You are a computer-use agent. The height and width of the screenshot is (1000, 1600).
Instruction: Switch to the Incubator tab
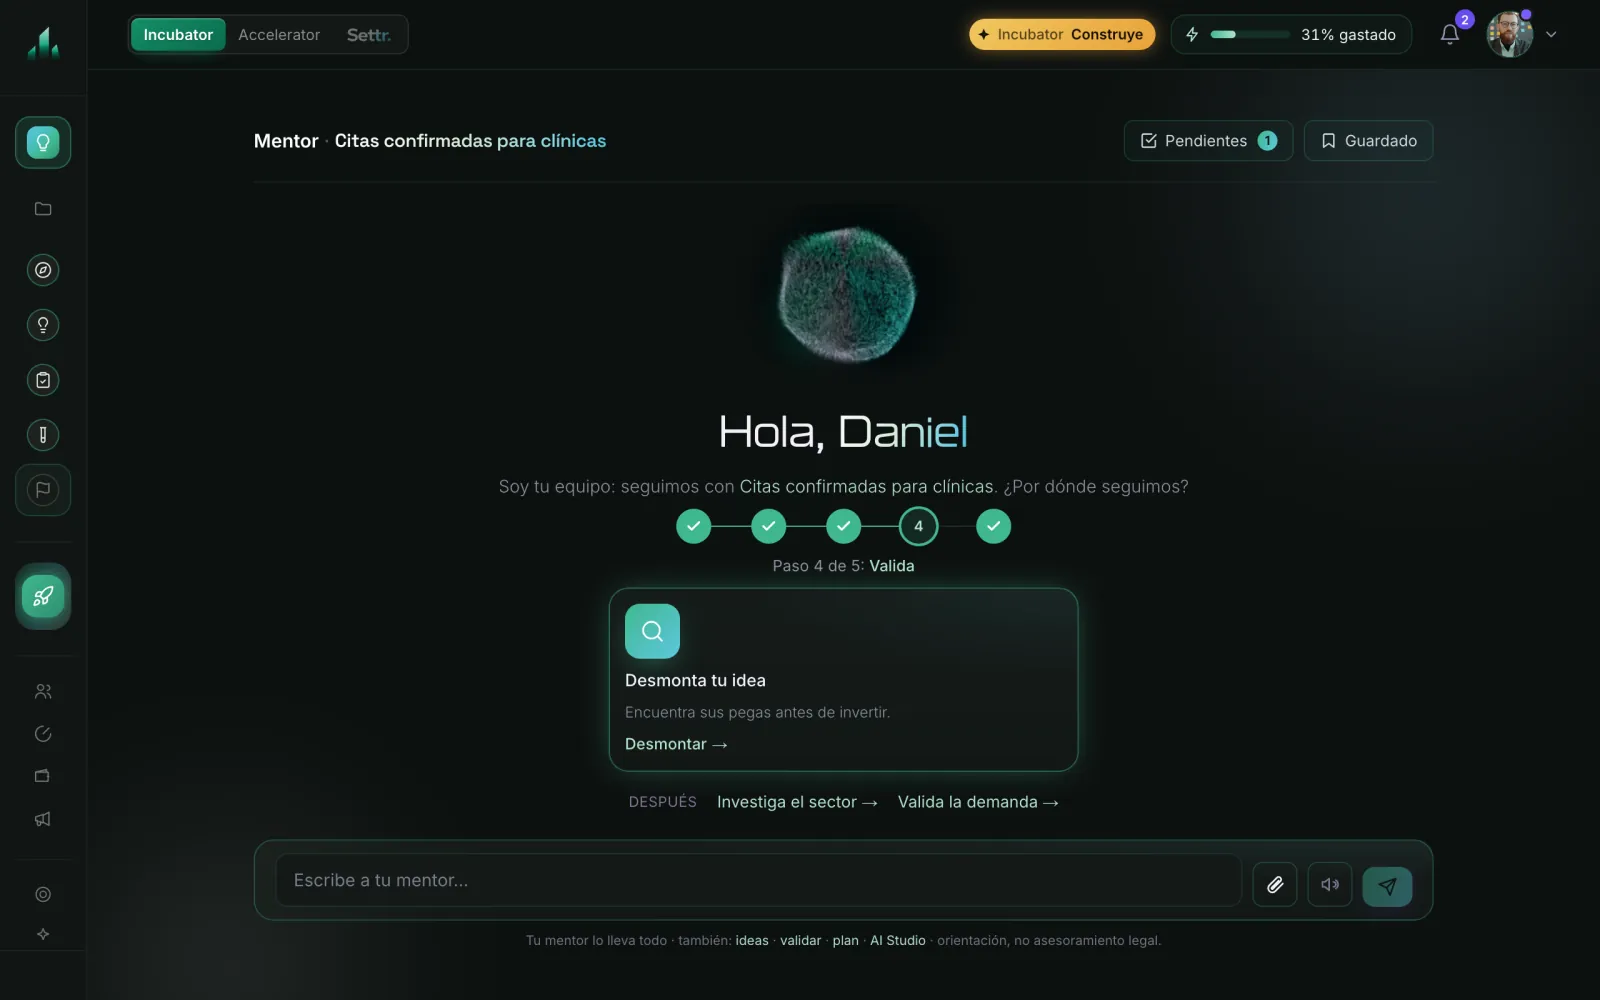pos(178,35)
